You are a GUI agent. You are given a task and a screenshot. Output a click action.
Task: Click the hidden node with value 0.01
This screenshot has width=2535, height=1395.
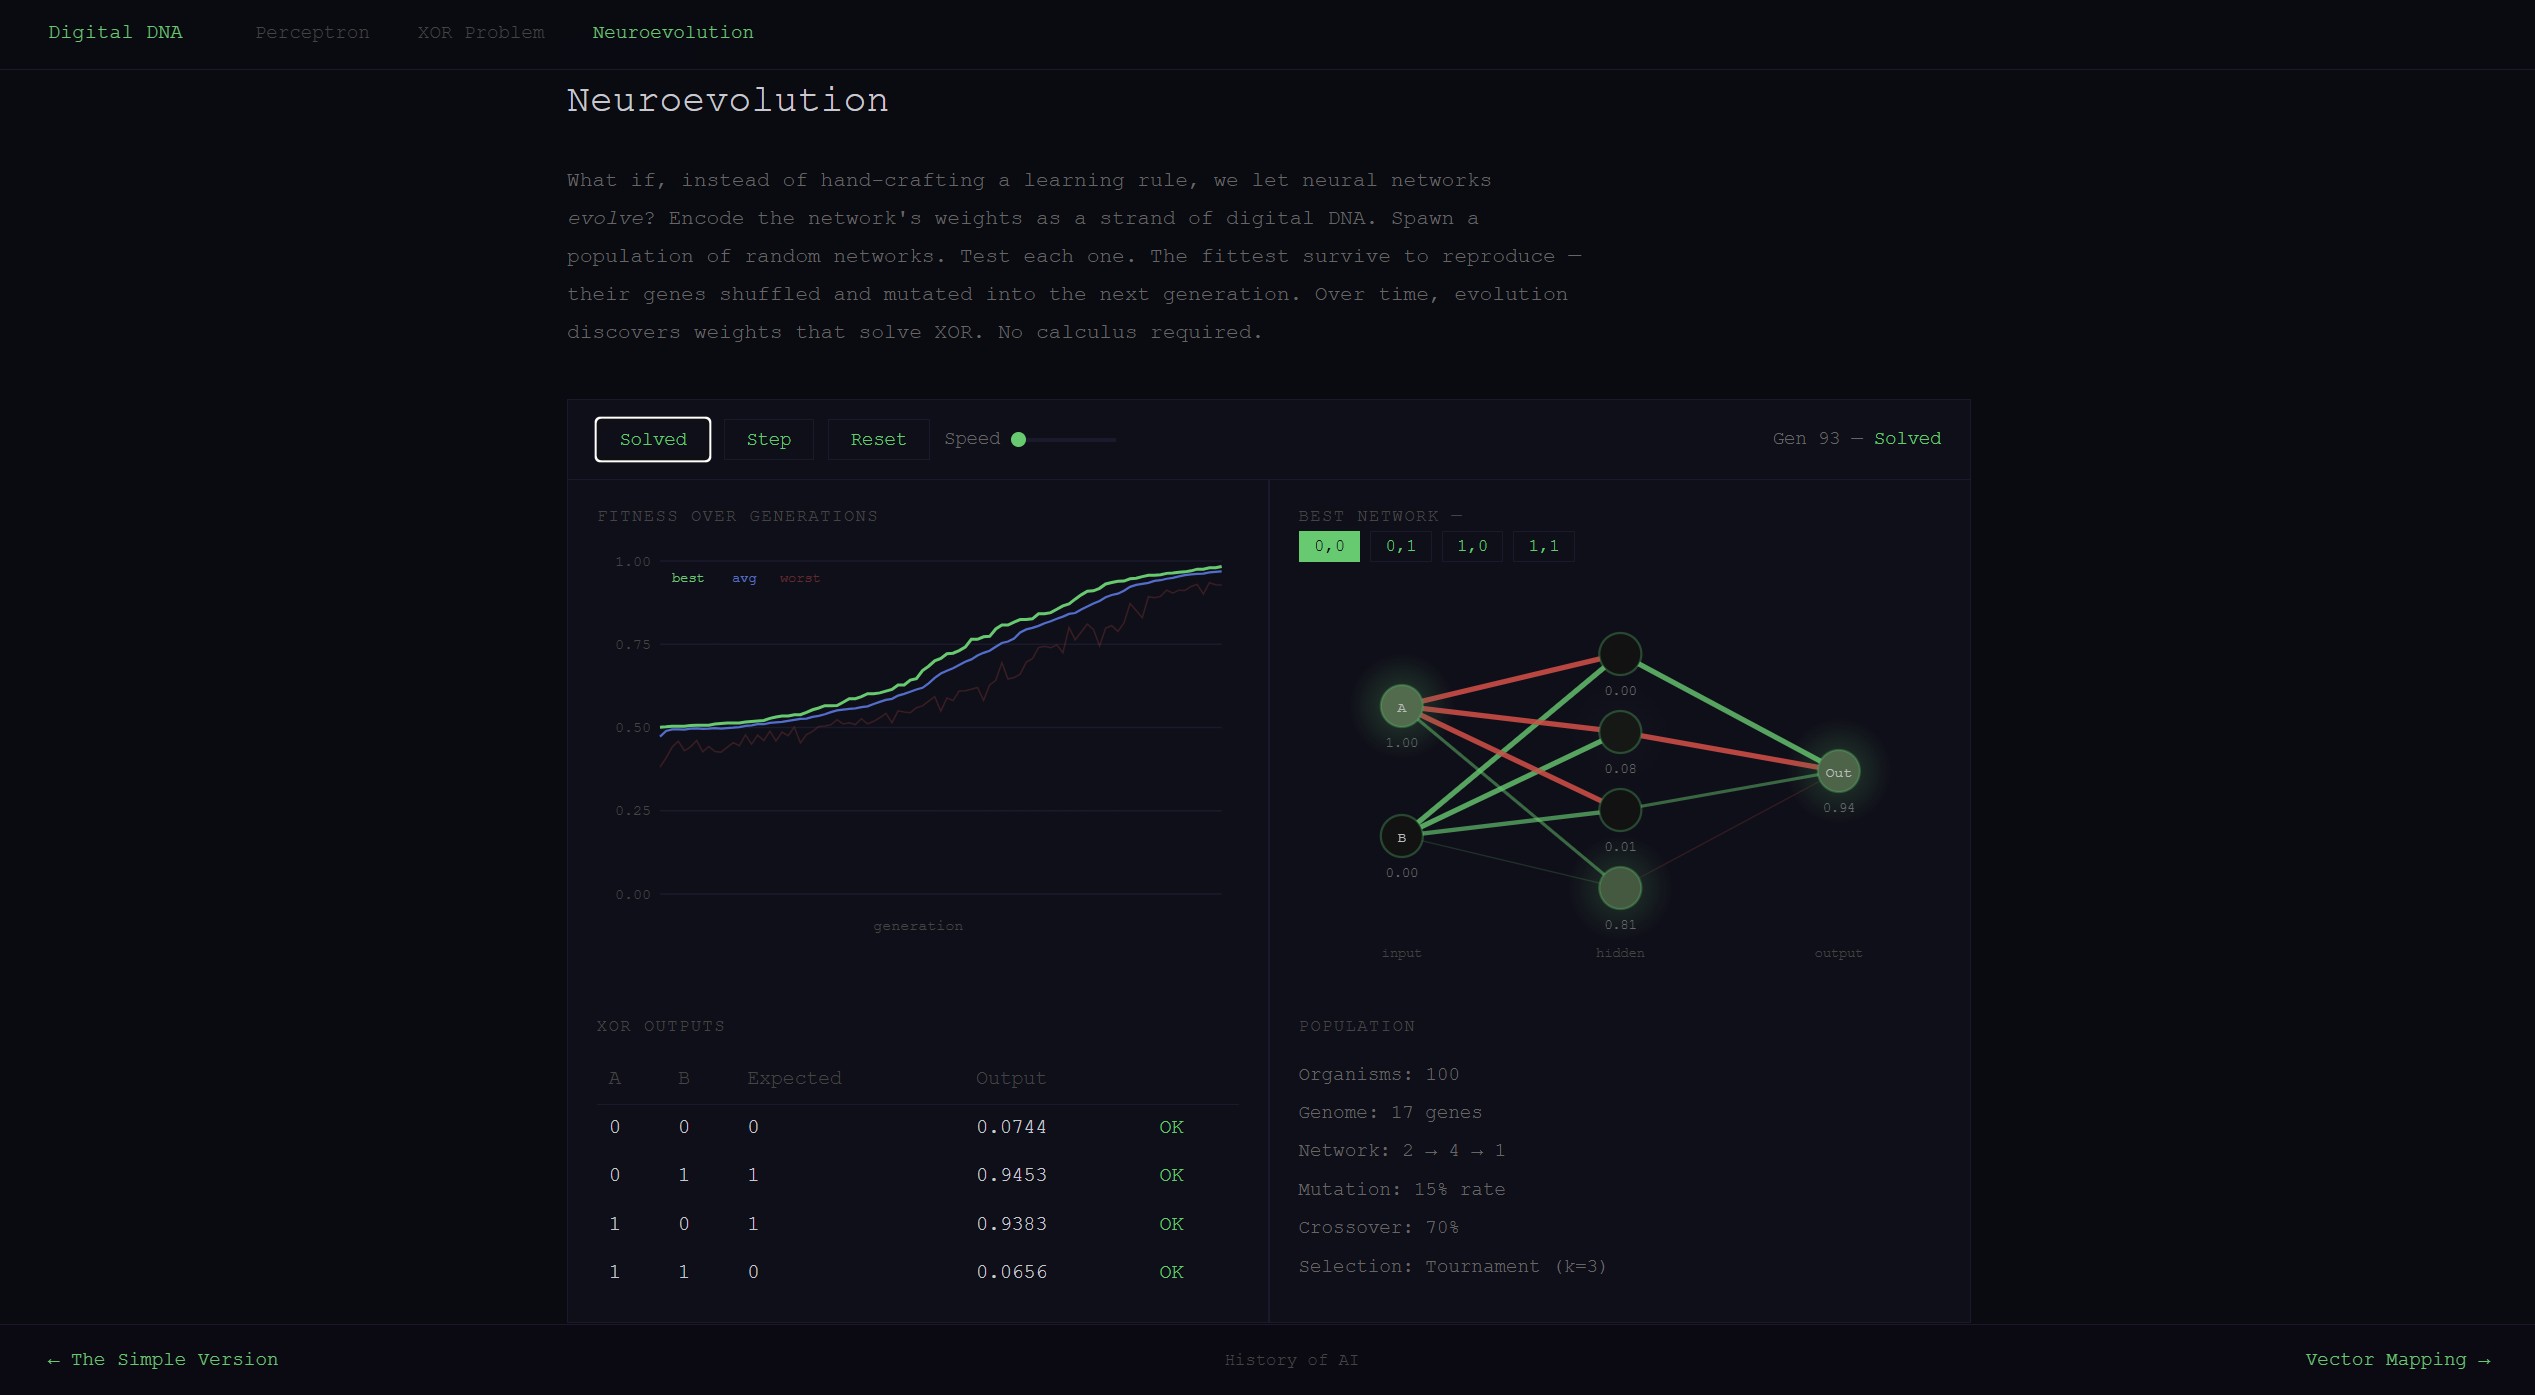[1620, 809]
